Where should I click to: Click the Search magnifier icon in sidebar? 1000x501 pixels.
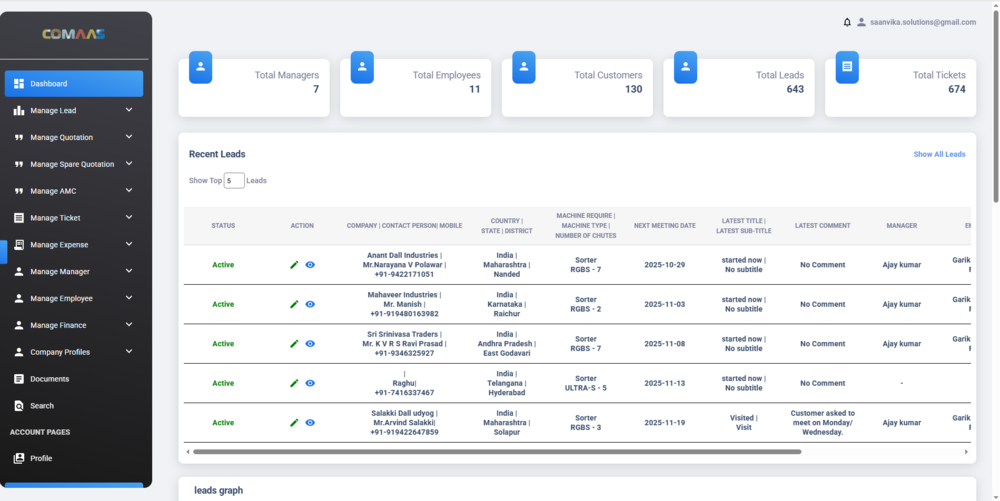[x=19, y=405]
